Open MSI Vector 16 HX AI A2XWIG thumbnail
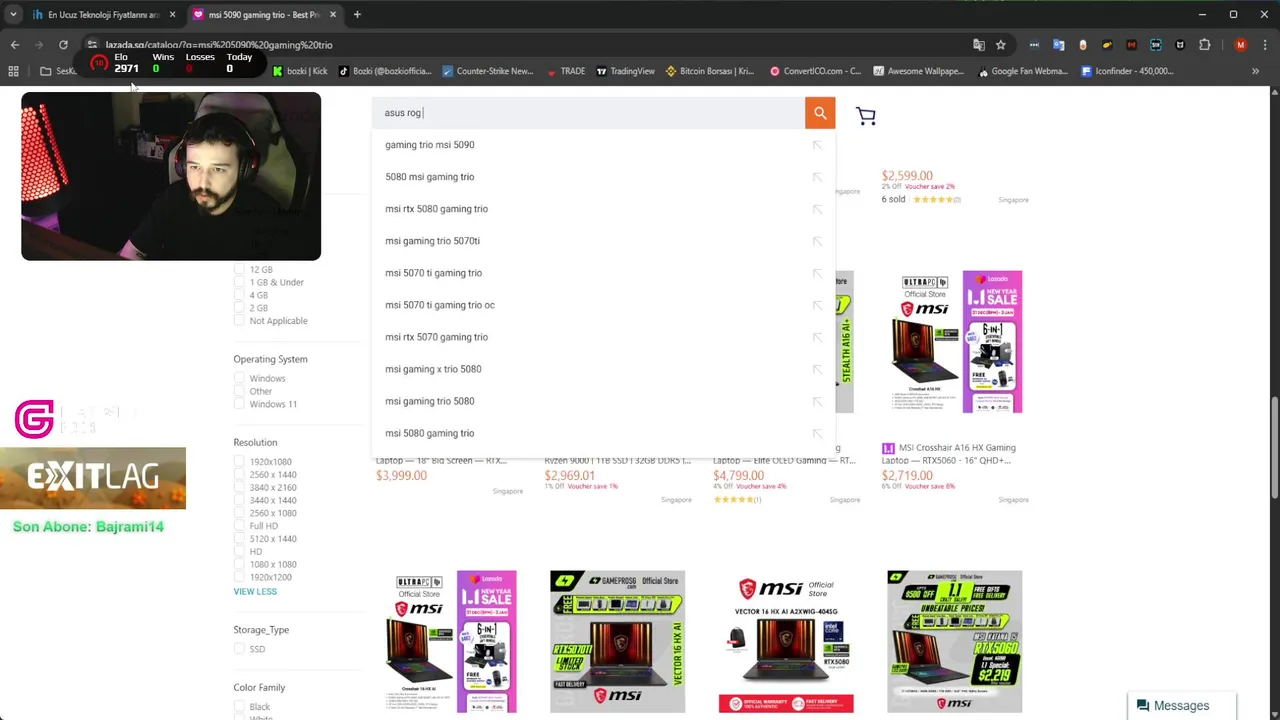Viewport: 1280px width, 720px height. tap(786, 642)
